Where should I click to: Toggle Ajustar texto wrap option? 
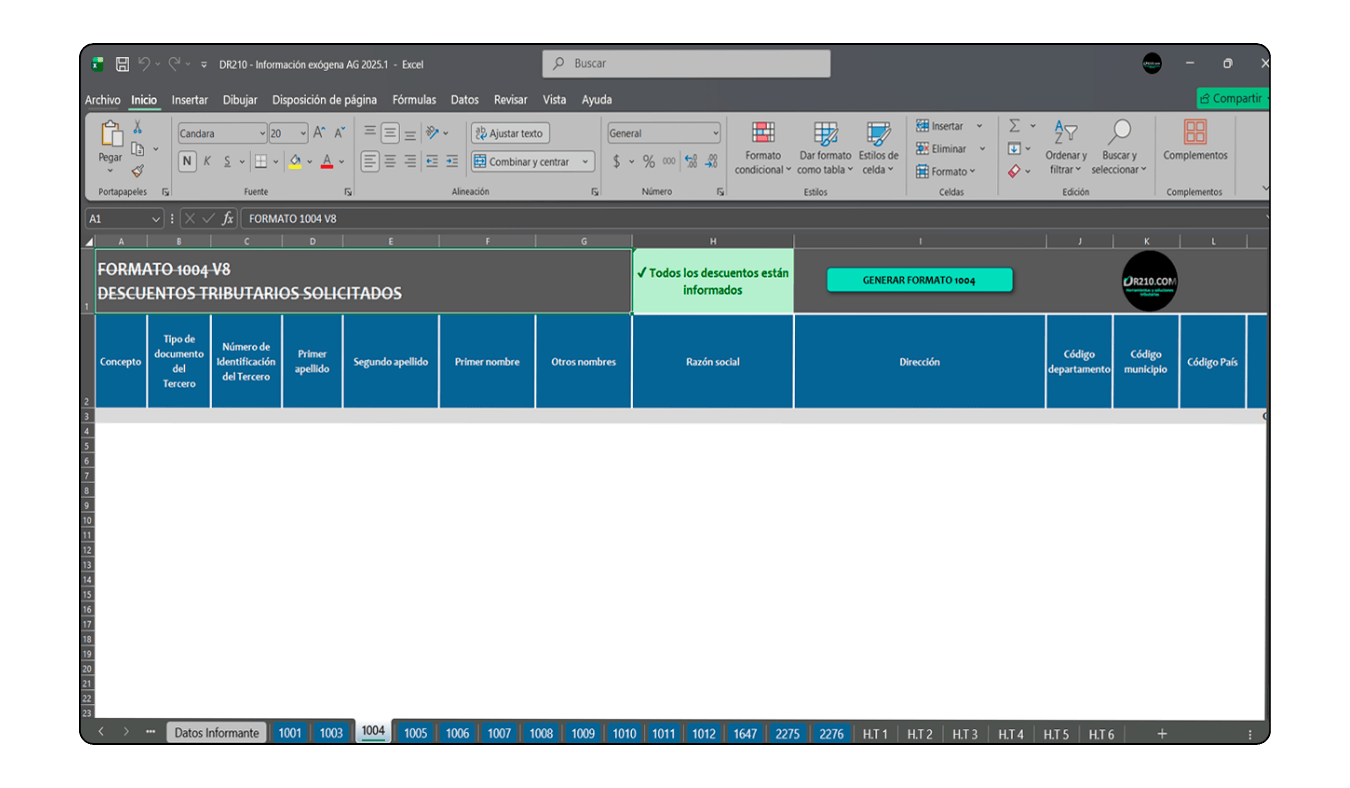coord(510,134)
